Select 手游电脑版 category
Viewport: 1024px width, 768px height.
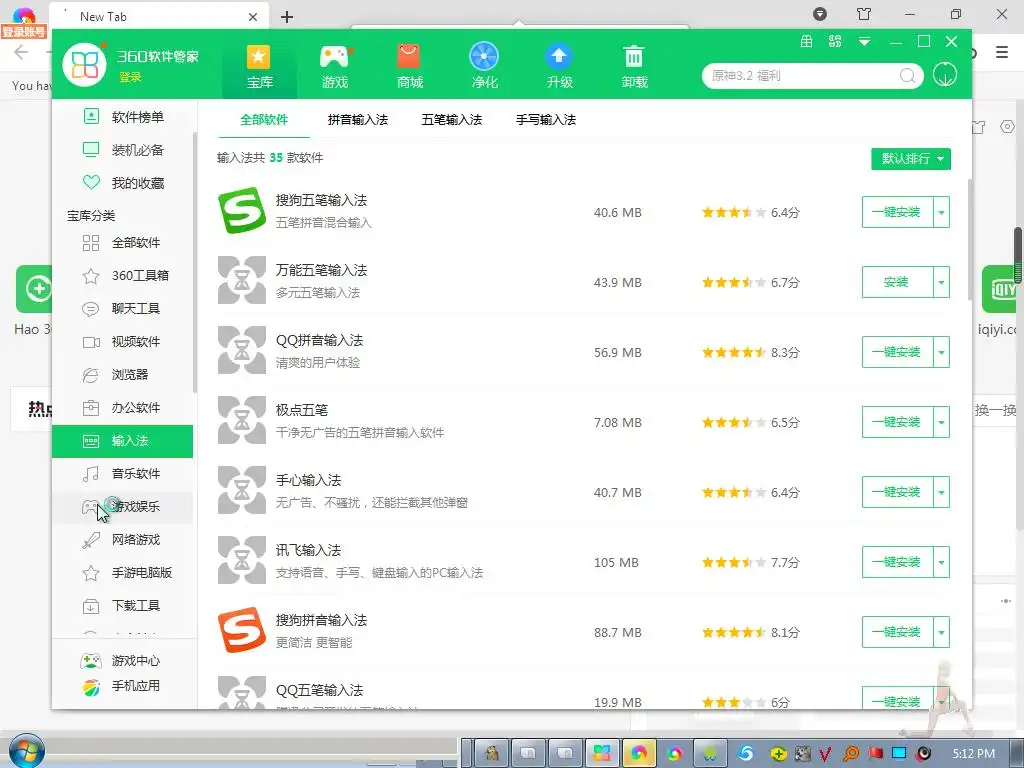click(124, 573)
